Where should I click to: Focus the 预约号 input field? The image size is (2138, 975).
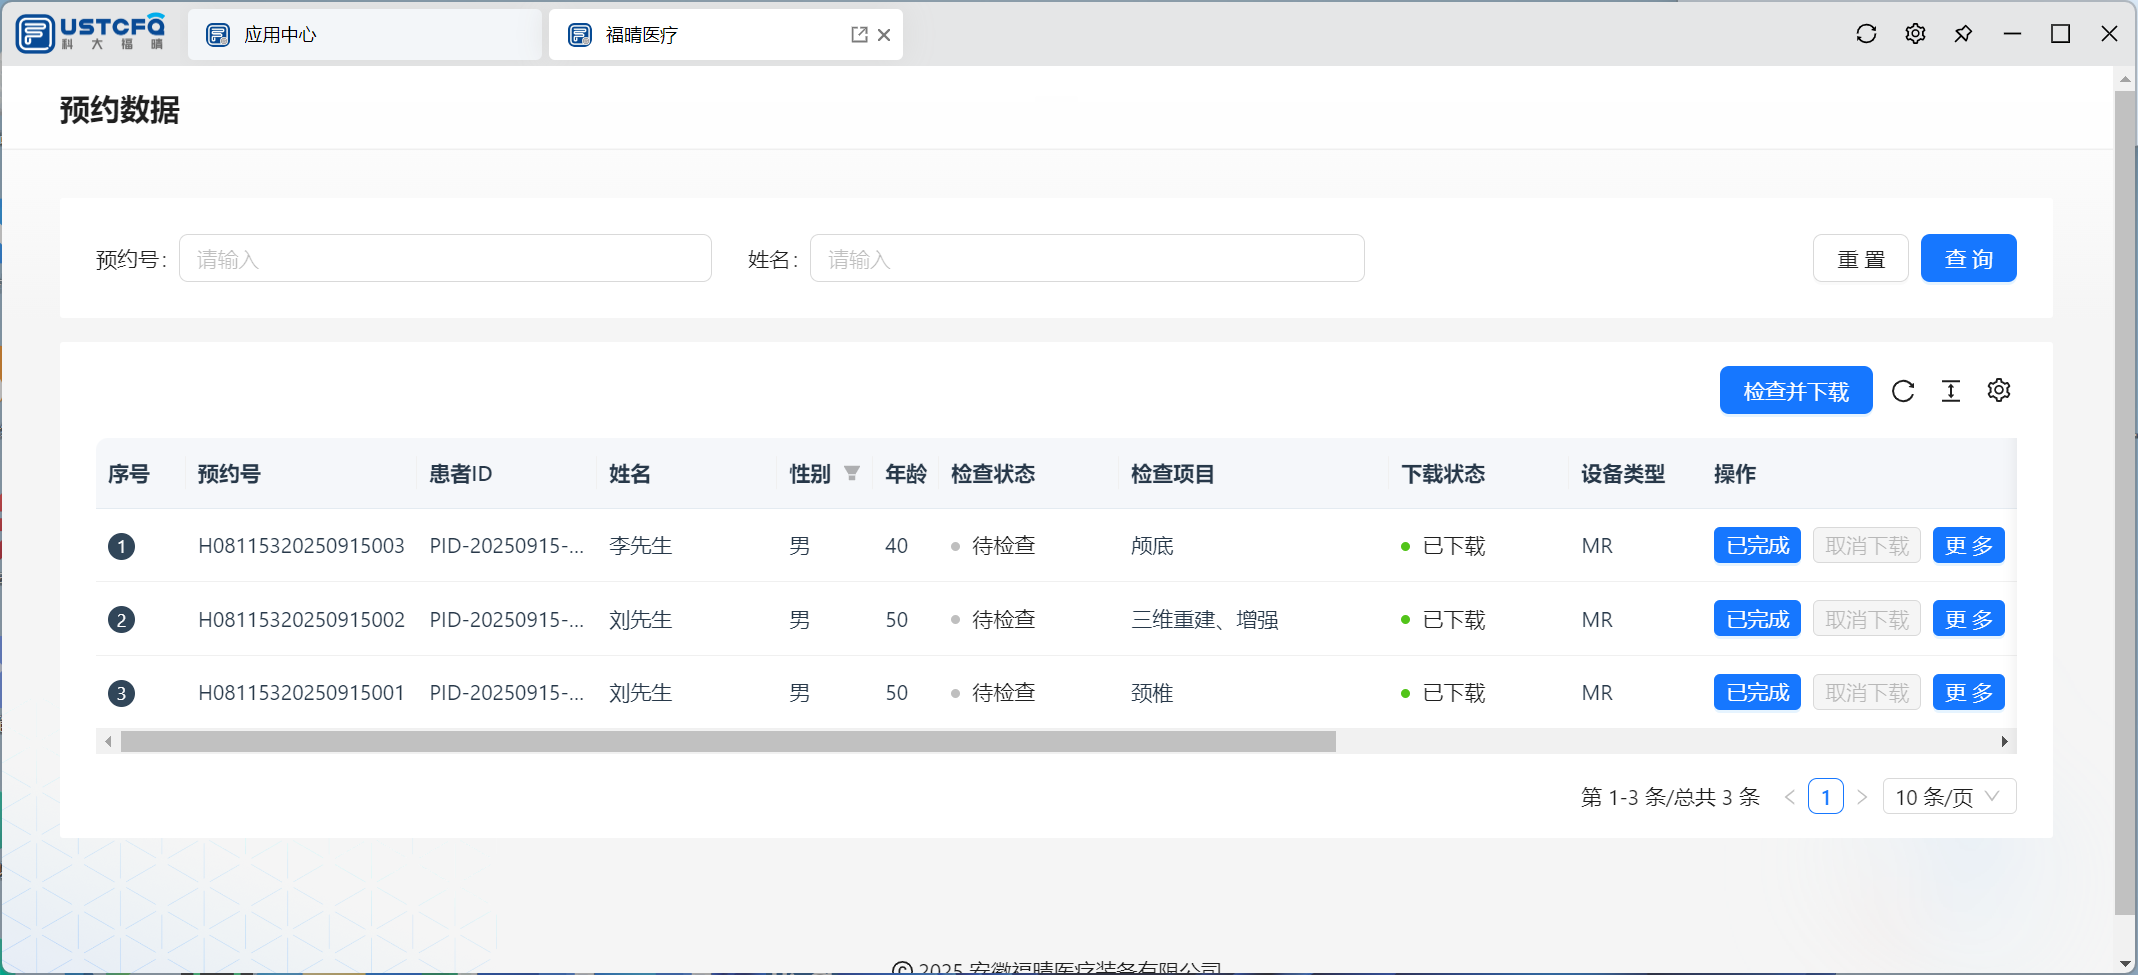[x=445, y=259]
